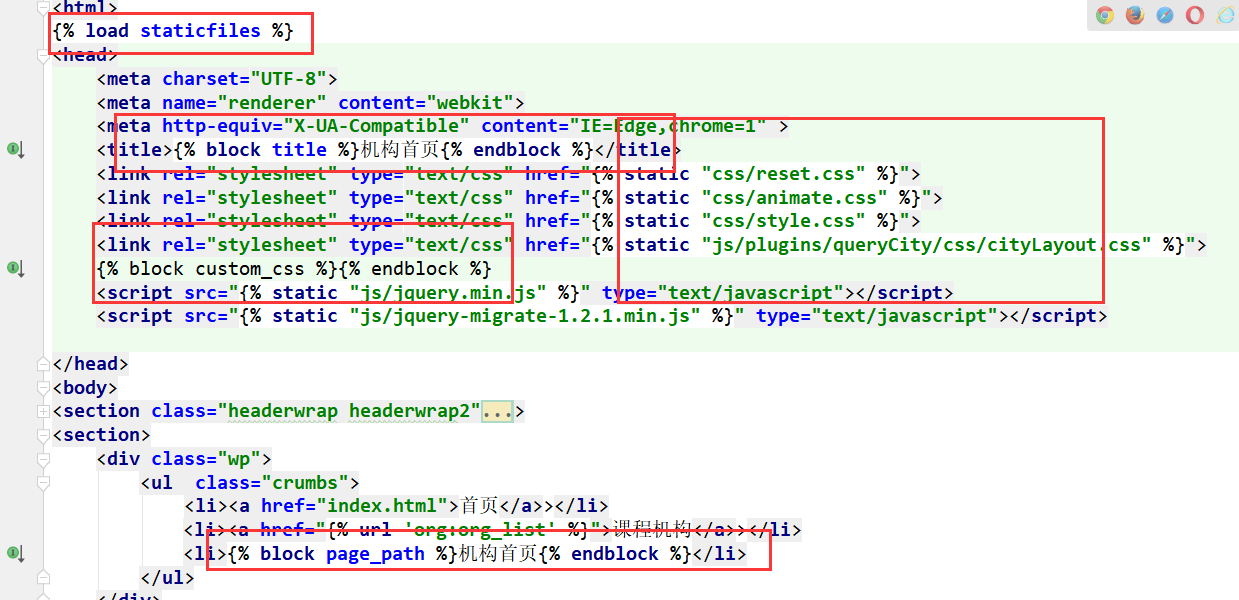Screen dimensions: 1239x600
Task: Click the '课程机构' link text
Action: click(651, 530)
